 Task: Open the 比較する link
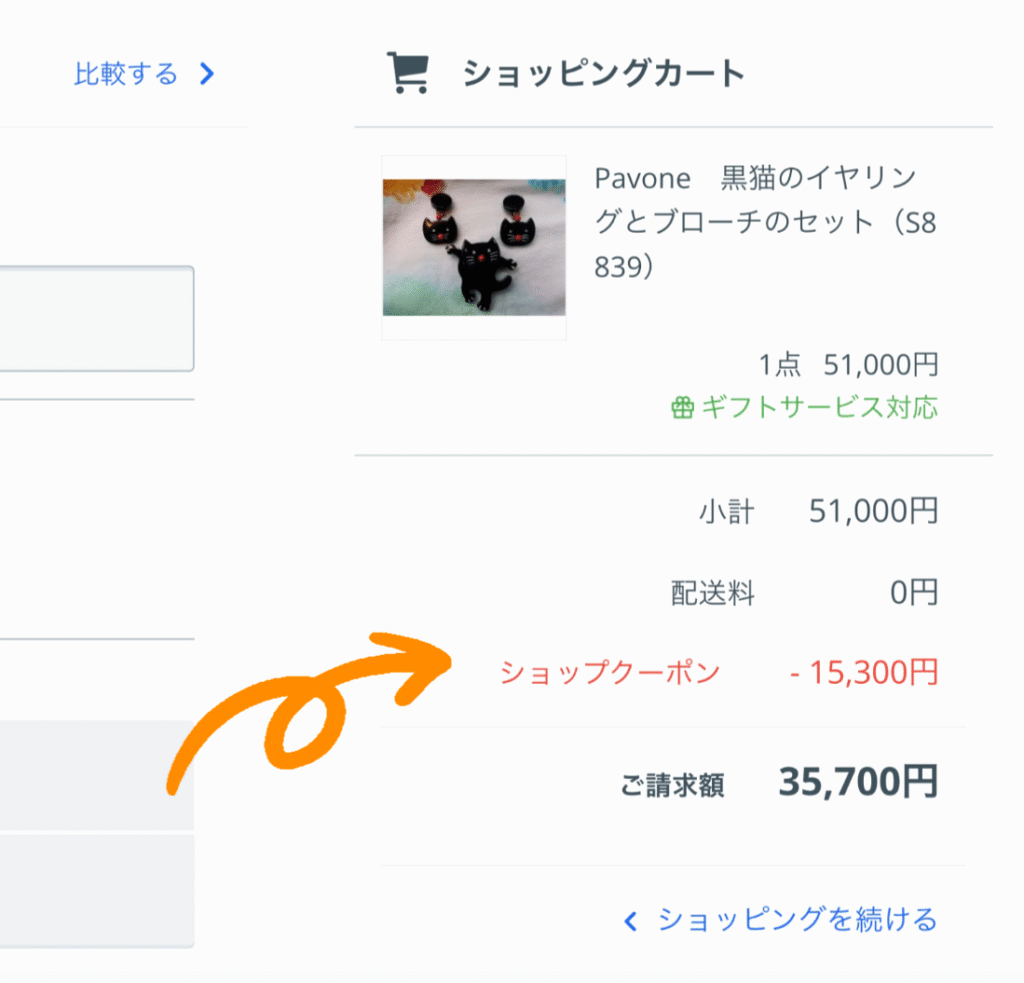pyautogui.click(x=126, y=74)
